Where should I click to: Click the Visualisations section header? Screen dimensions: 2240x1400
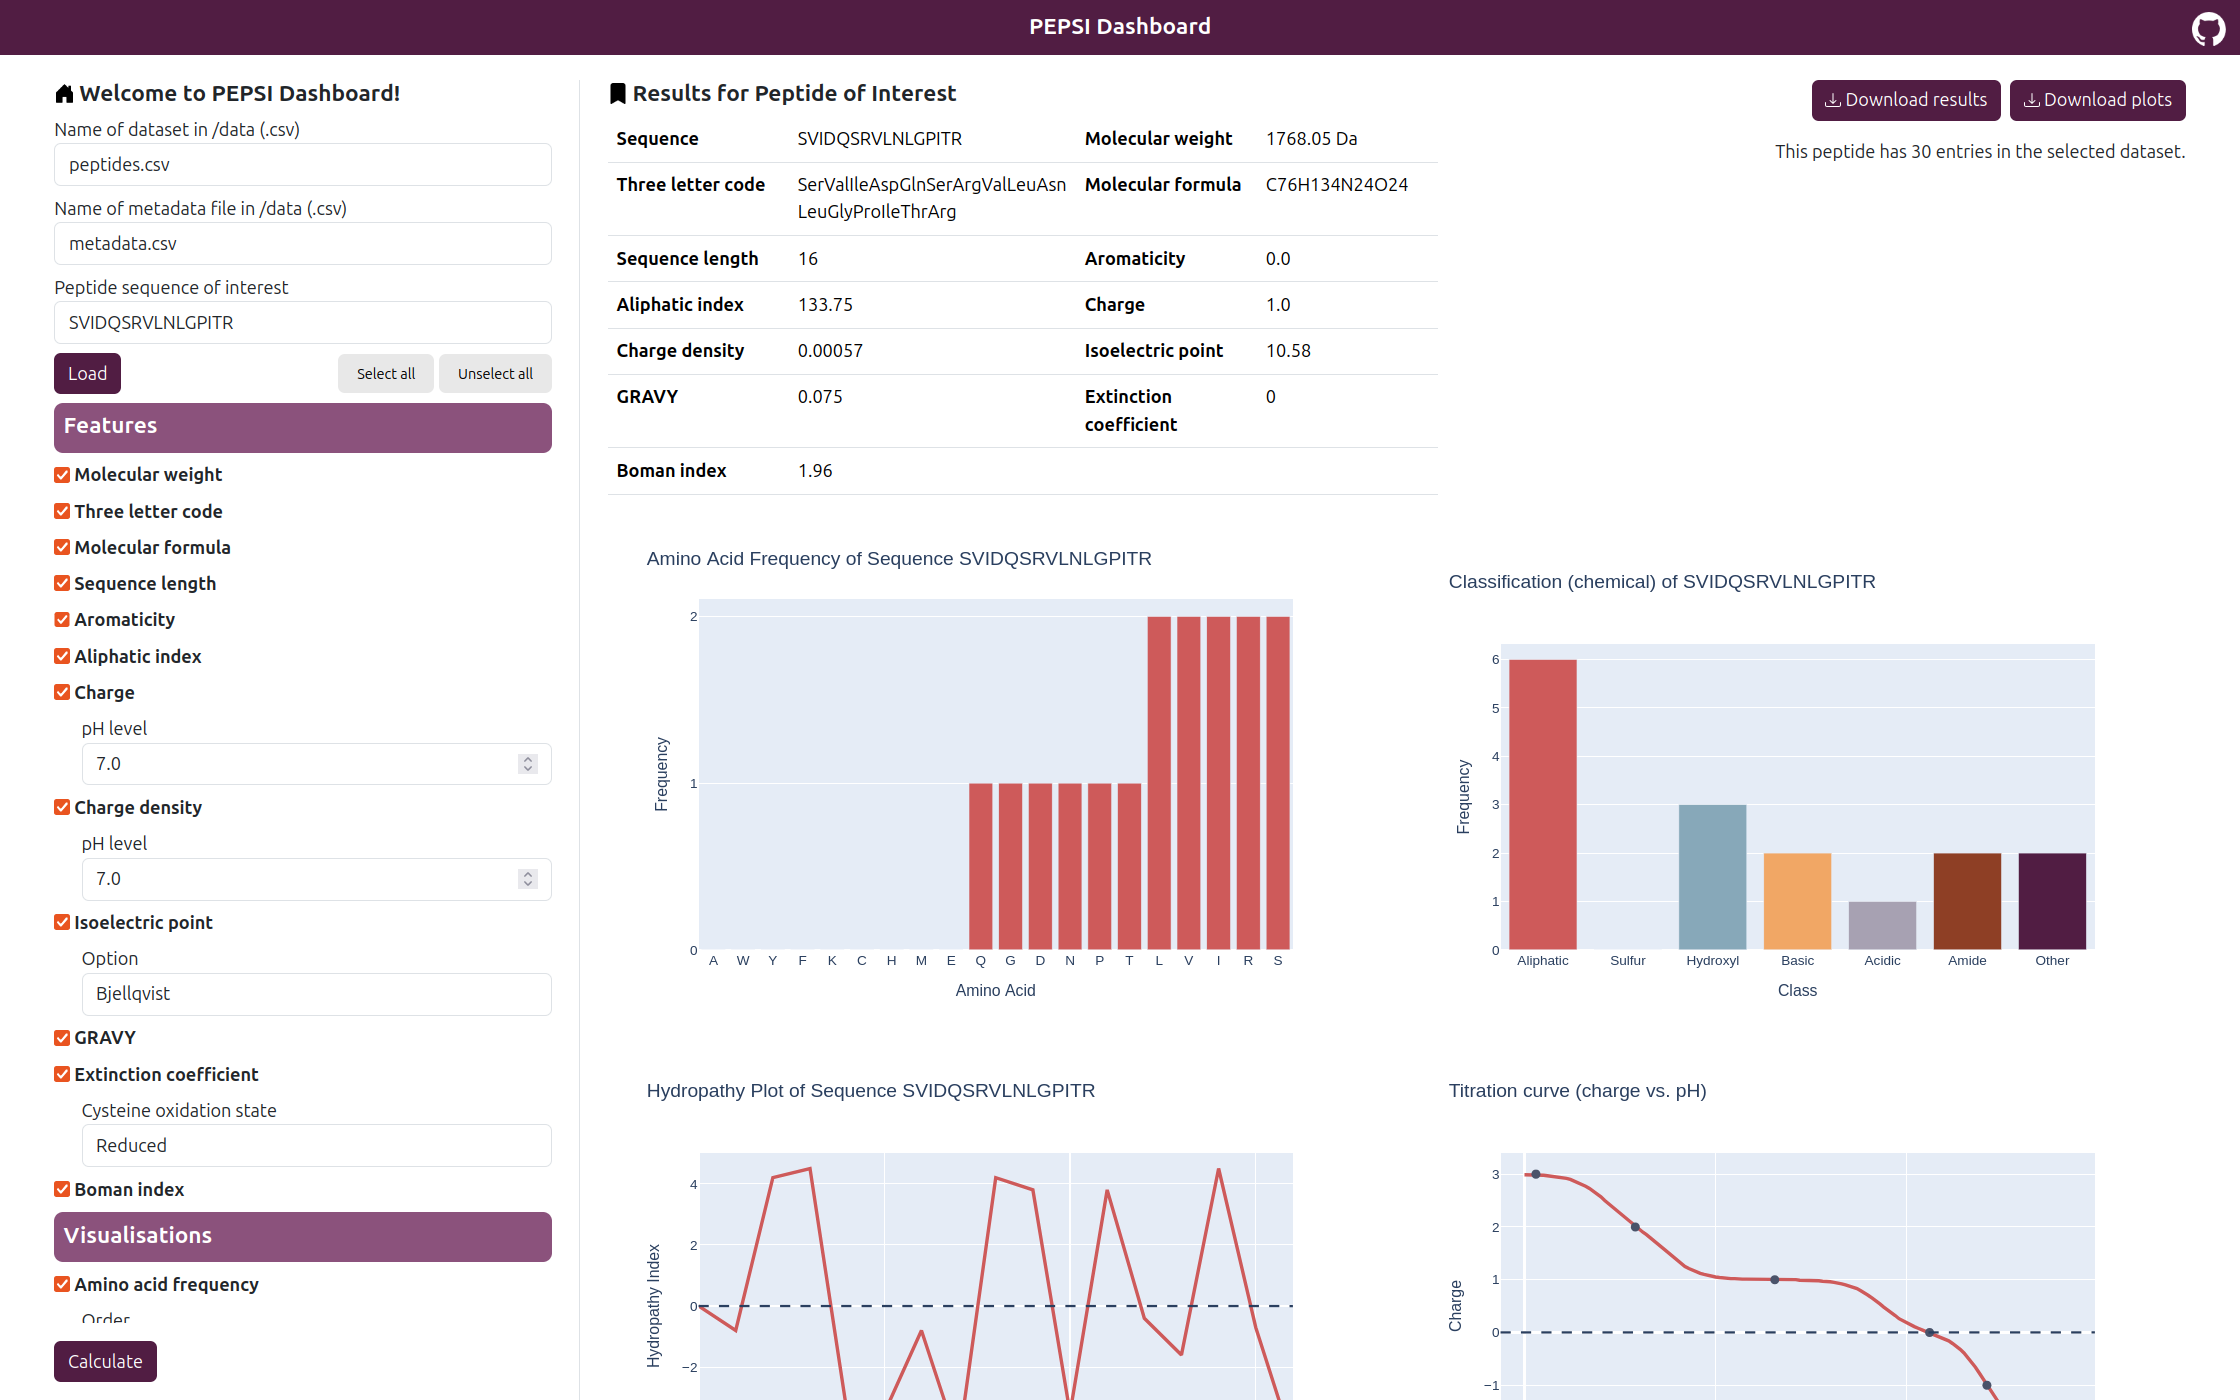(303, 1236)
